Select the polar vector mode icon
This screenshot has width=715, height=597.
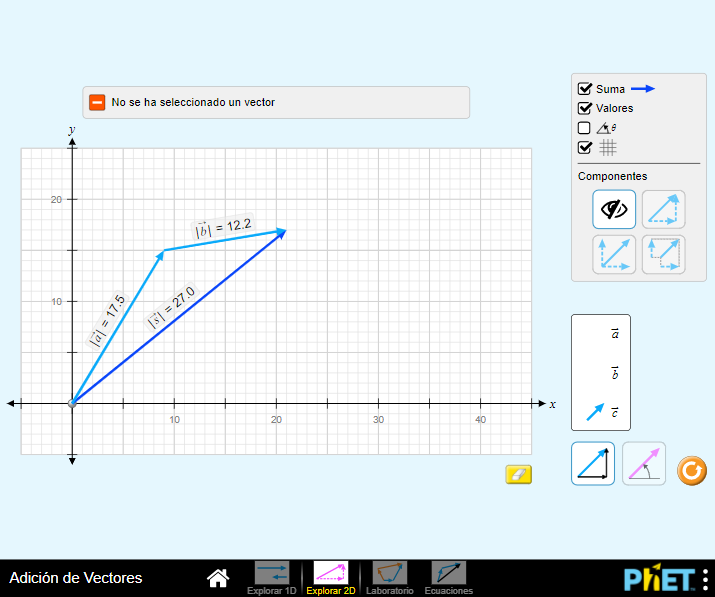pyautogui.click(x=644, y=464)
